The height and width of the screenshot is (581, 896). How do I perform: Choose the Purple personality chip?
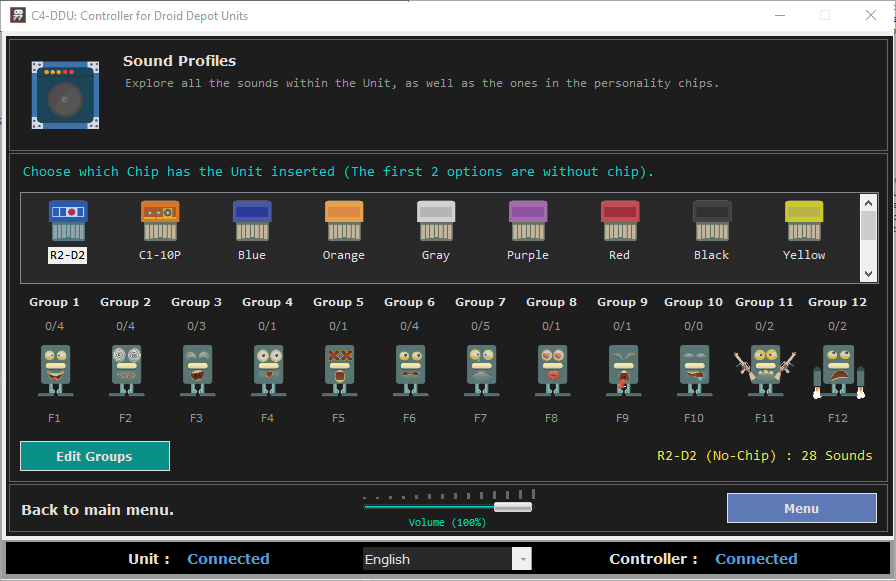pyautogui.click(x=528, y=220)
